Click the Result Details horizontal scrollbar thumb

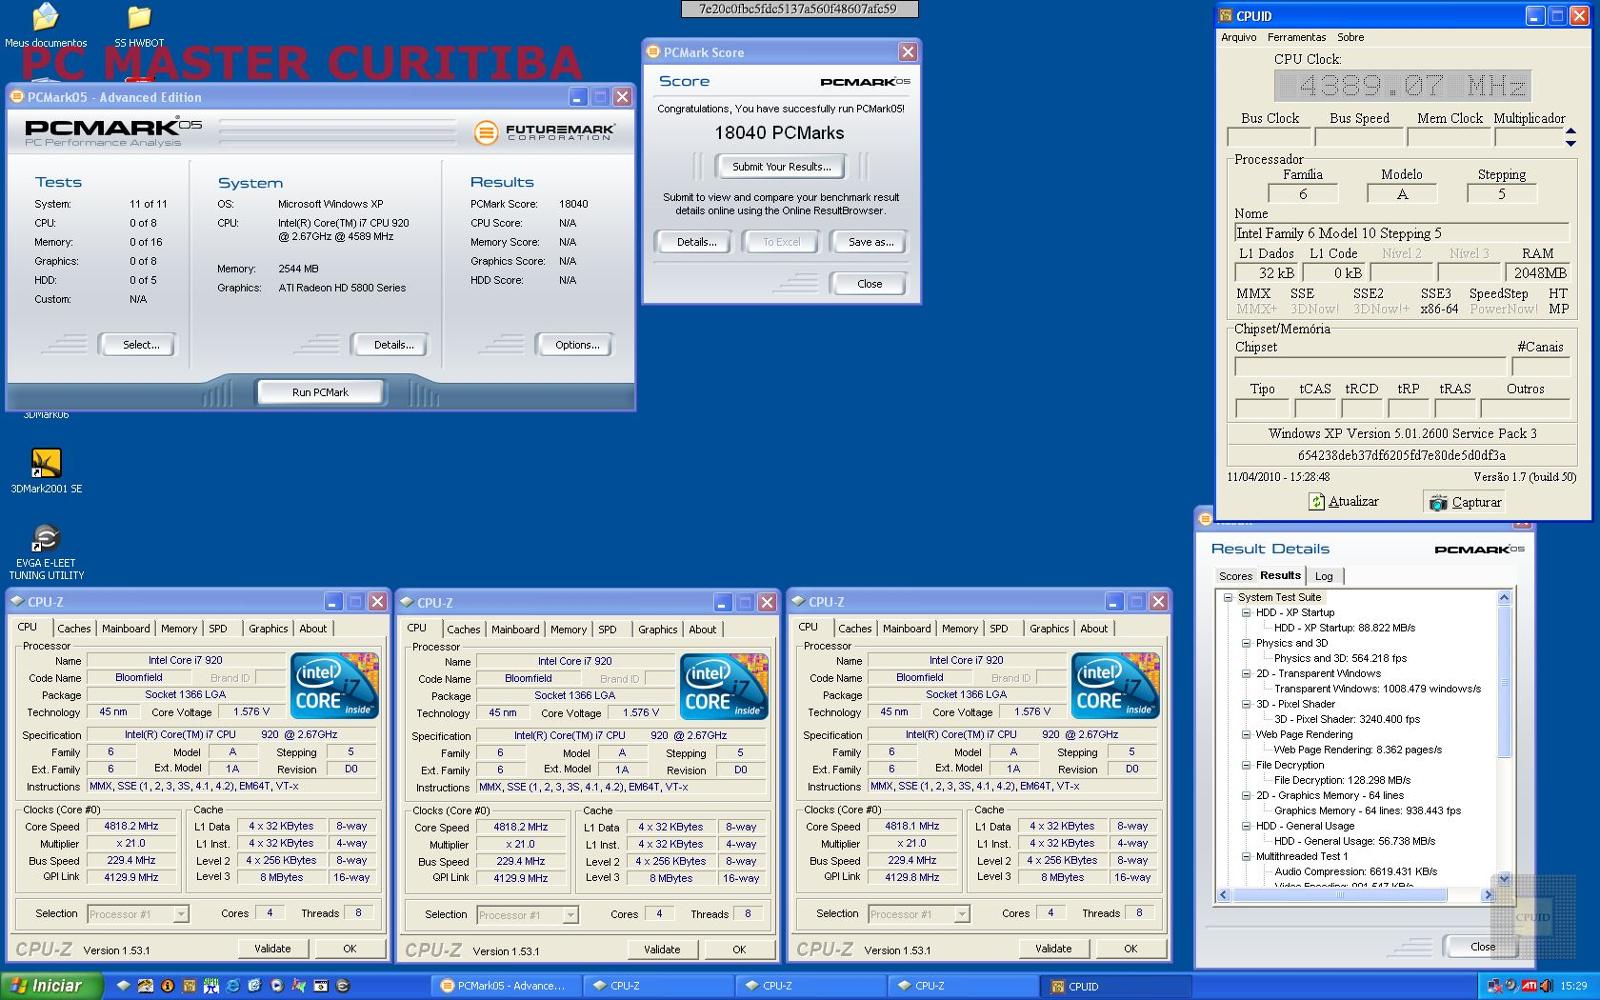click(1340, 895)
